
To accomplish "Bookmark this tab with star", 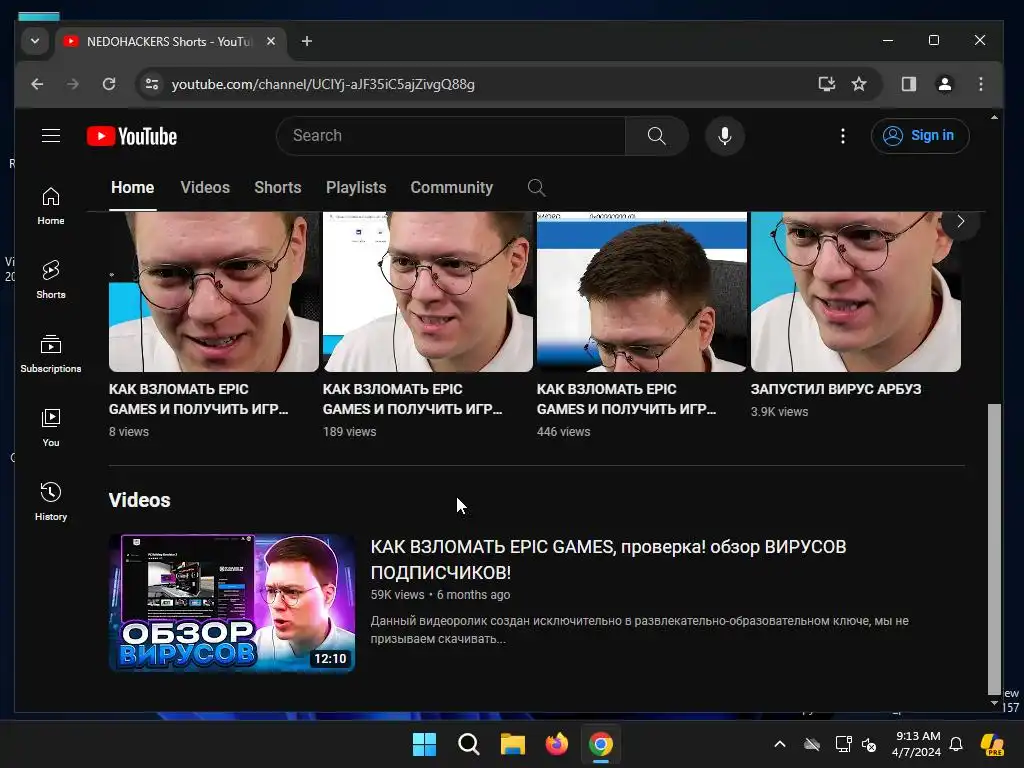I will [x=859, y=84].
